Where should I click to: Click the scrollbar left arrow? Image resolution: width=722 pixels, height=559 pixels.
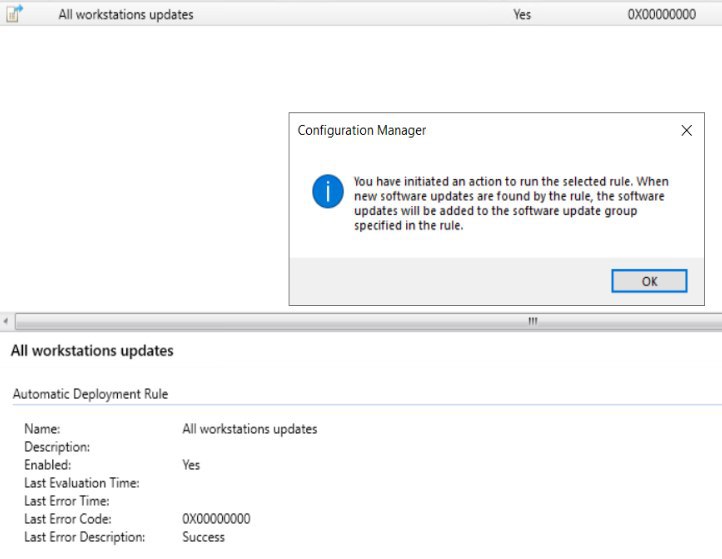(6, 321)
